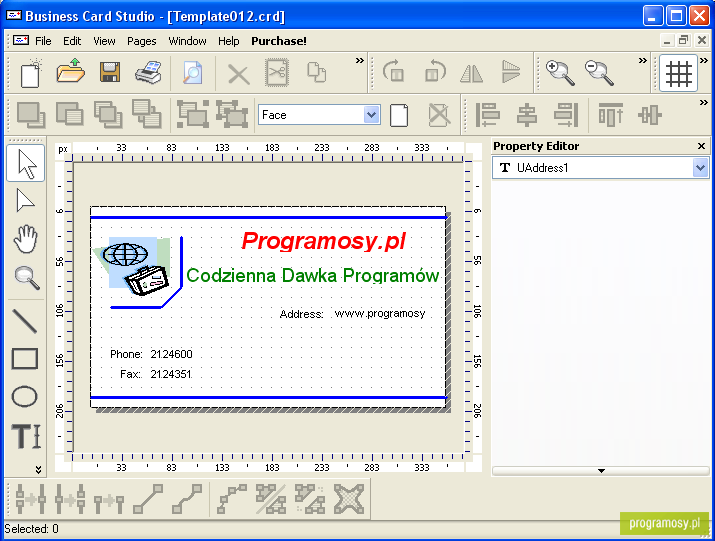Select the Phone number 2124600
The height and width of the screenshot is (541, 715).
point(171,354)
